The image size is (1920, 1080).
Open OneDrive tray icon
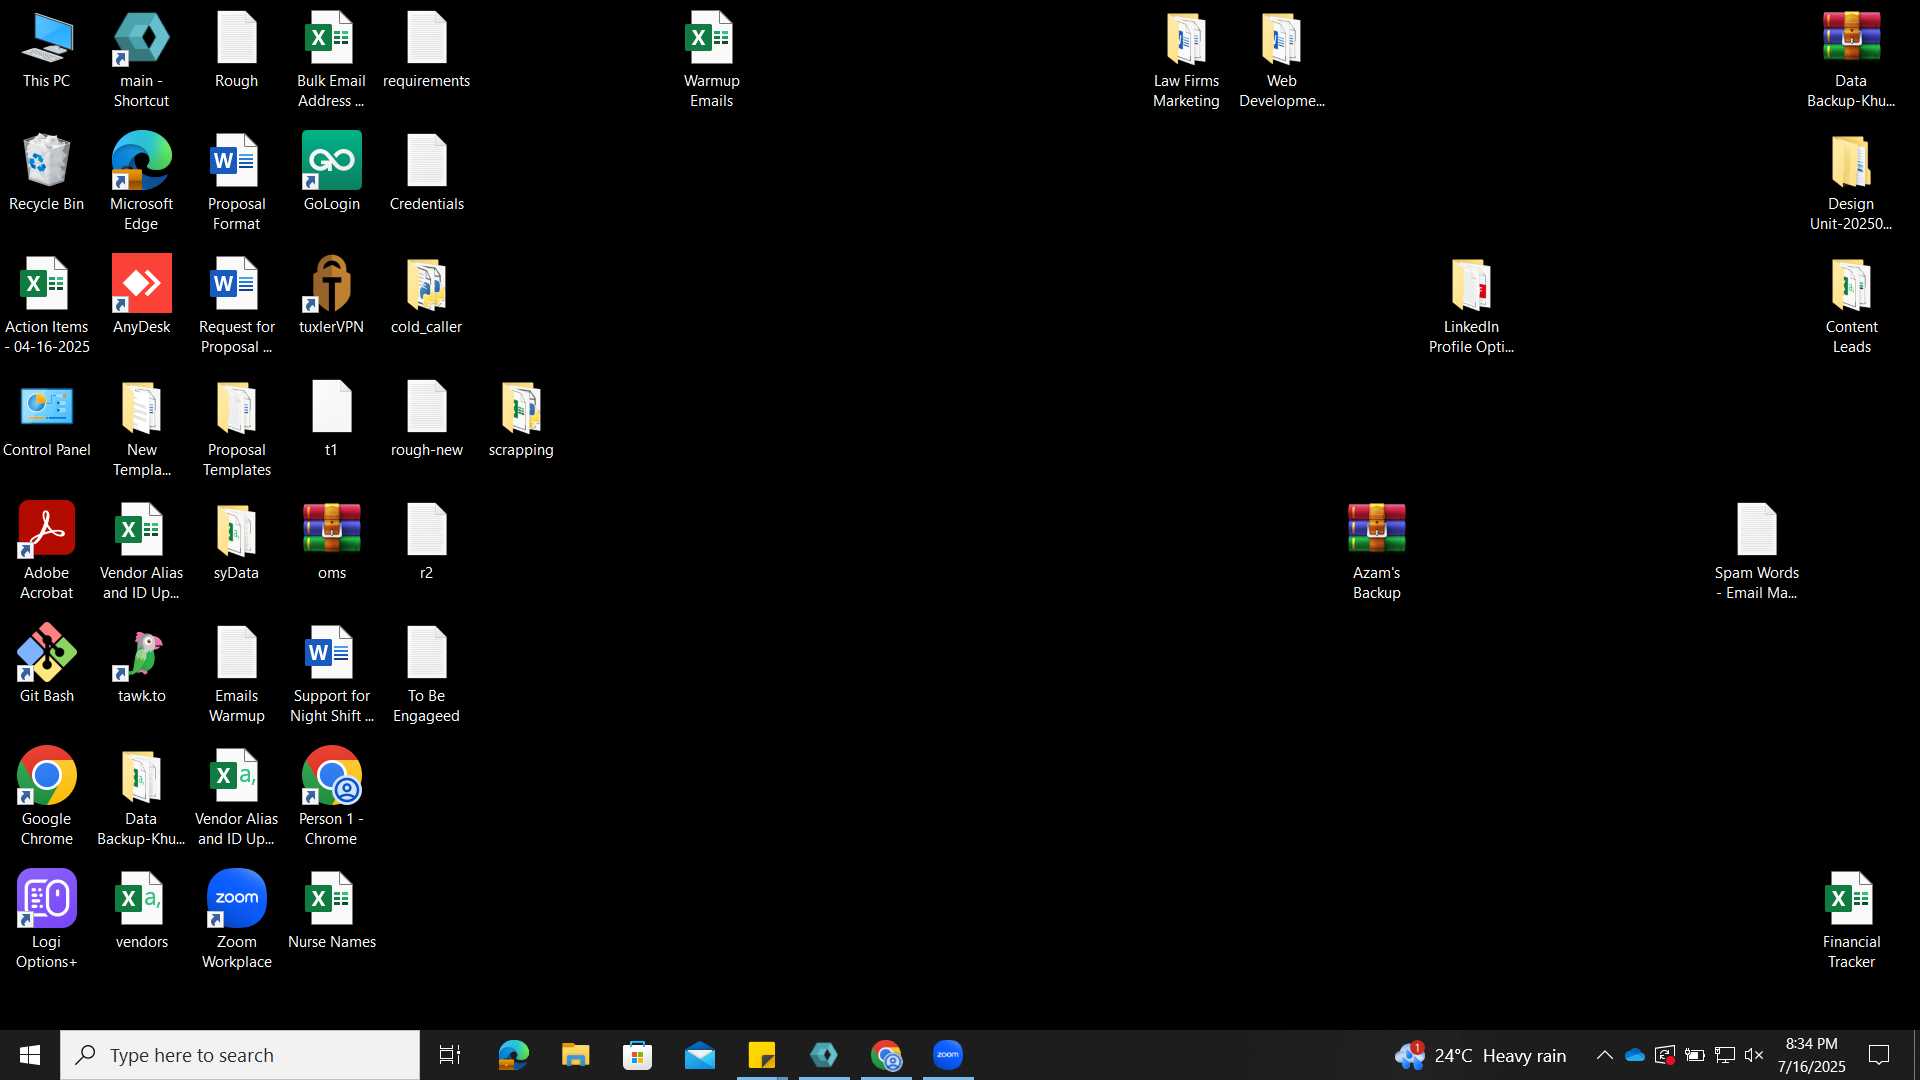(x=1635, y=1055)
